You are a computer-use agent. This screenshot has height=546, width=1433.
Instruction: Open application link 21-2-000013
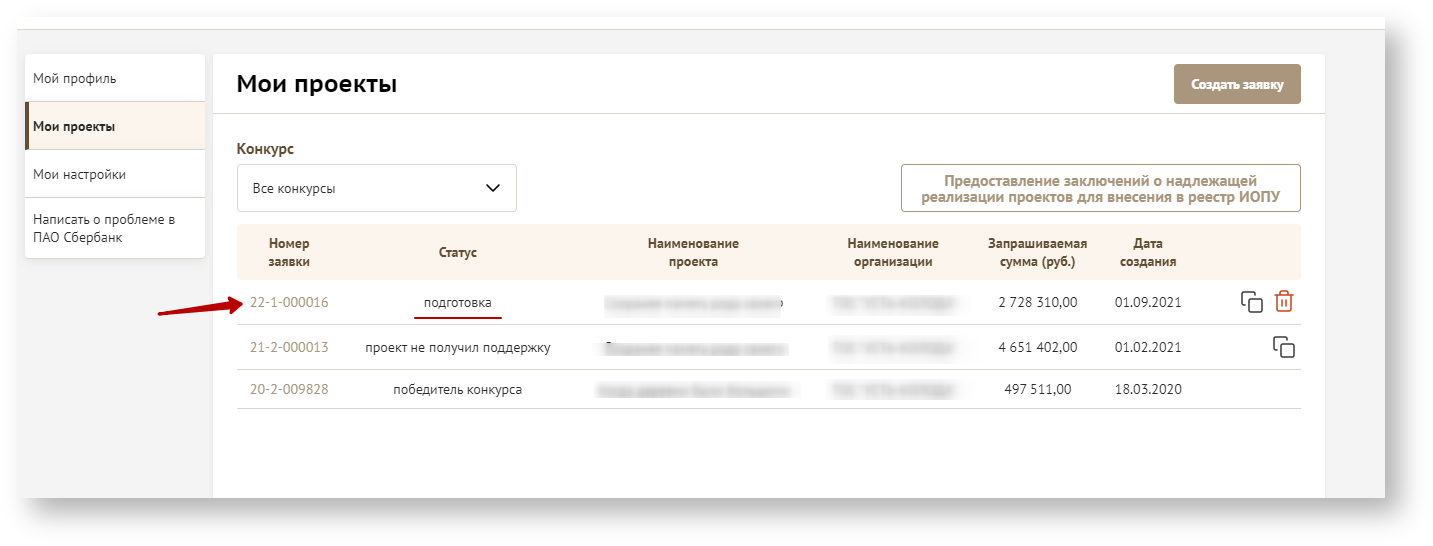[x=289, y=348]
